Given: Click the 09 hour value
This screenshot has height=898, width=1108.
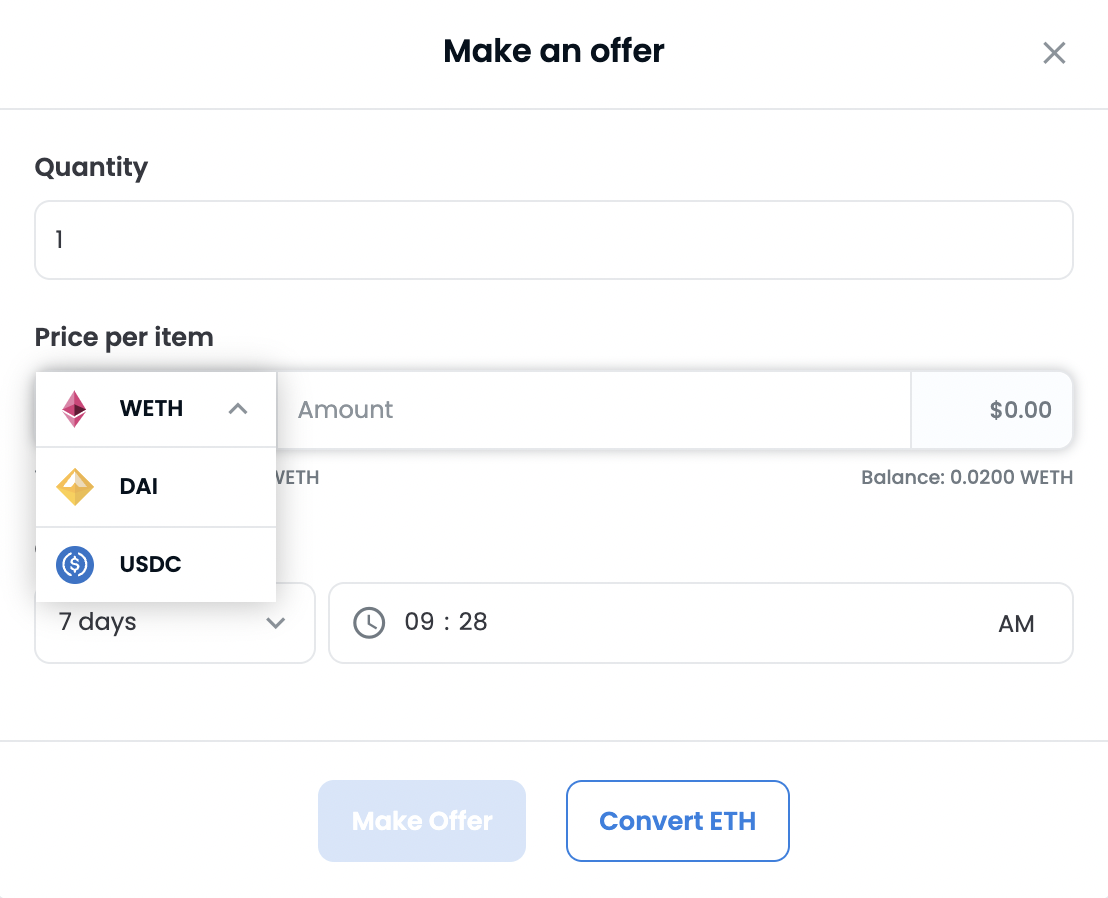Looking at the screenshot, I should (x=419, y=622).
